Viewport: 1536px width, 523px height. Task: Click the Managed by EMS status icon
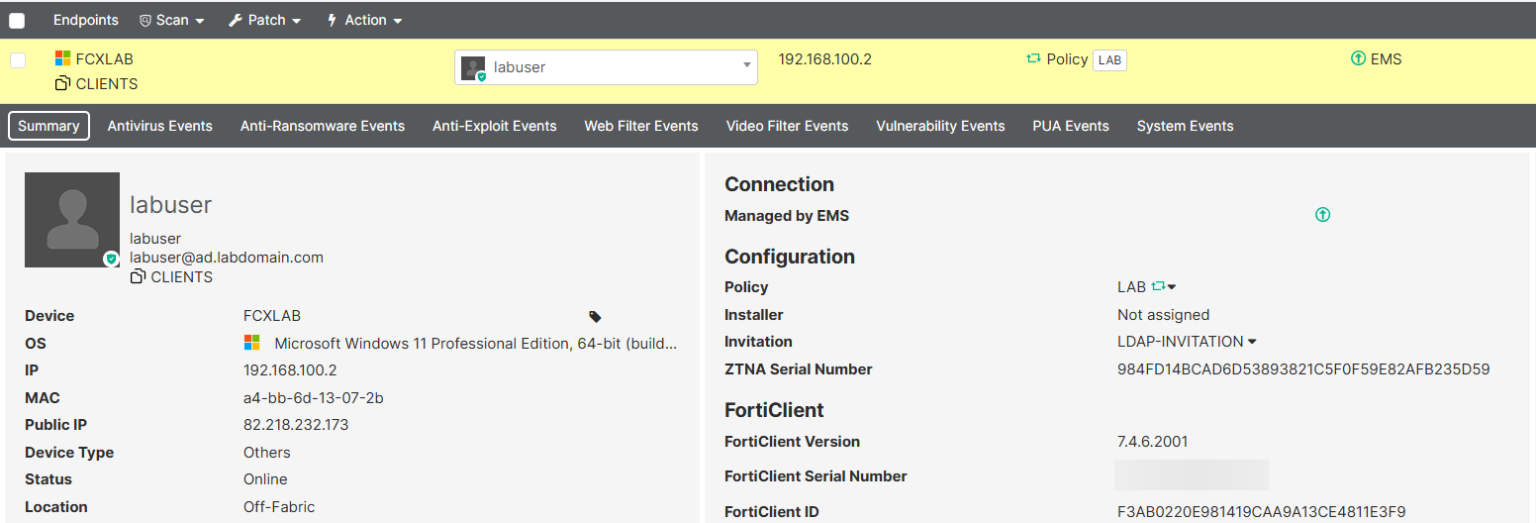coord(1323,215)
